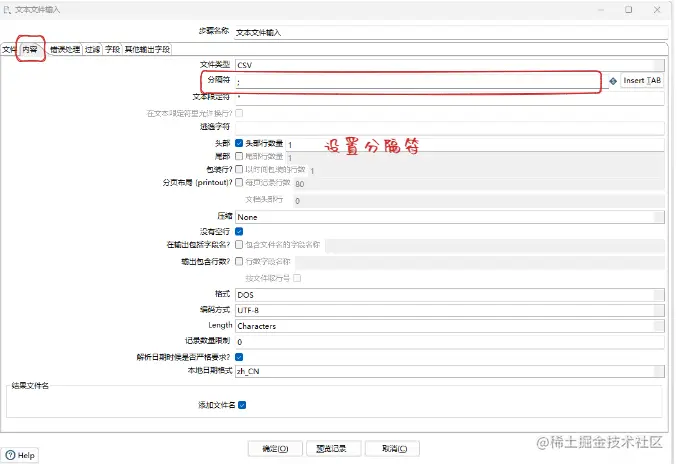Image resolution: width=677 pixels, height=464 pixels.
Task: Go to the 过滤 tab
Action: point(92,50)
